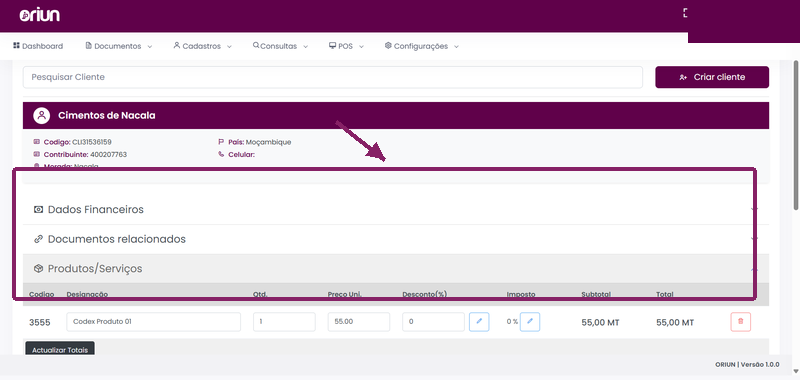Click the Dashboard grid icon
Screen dimensions: 800x380
pos(16,45)
